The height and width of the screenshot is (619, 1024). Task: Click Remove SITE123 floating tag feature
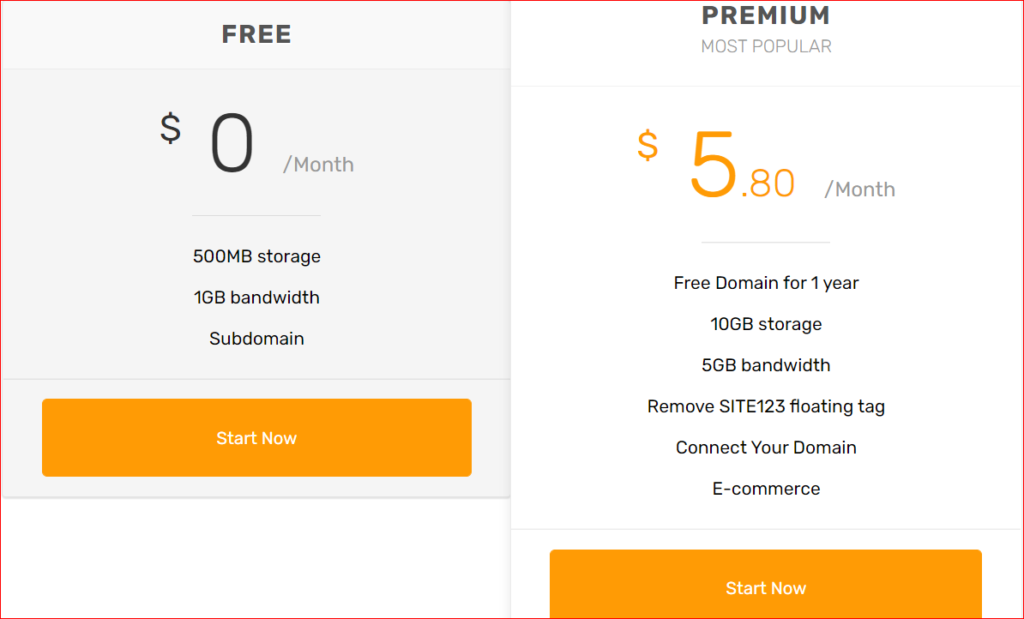click(x=765, y=406)
